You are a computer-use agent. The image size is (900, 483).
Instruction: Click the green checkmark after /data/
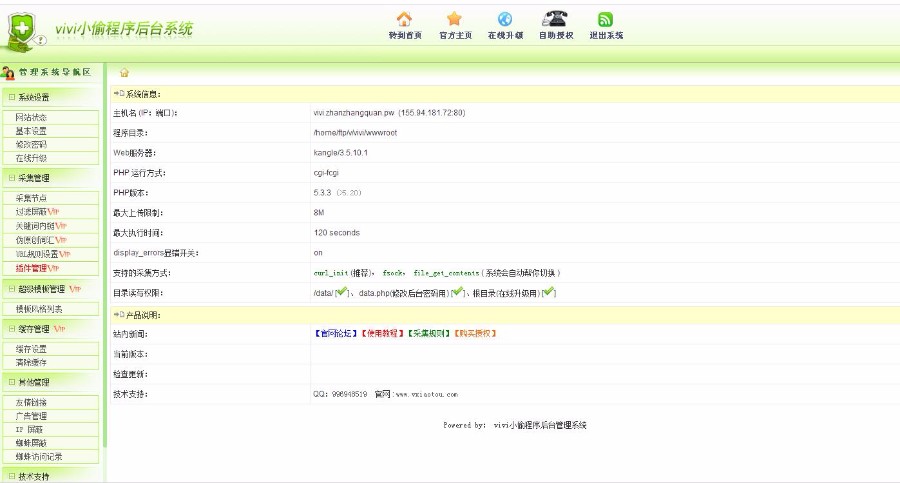(x=342, y=292)
